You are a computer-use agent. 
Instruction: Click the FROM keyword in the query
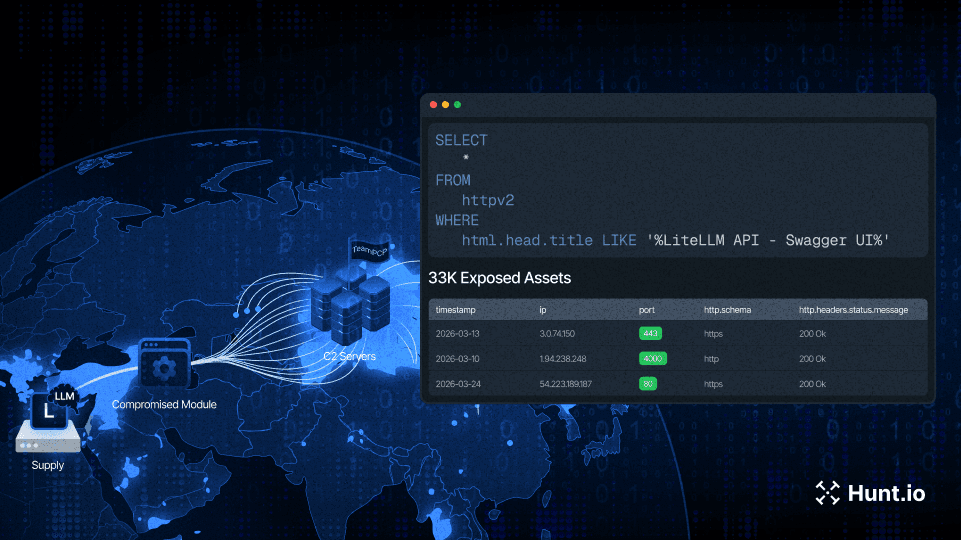[x=453, y=180]
